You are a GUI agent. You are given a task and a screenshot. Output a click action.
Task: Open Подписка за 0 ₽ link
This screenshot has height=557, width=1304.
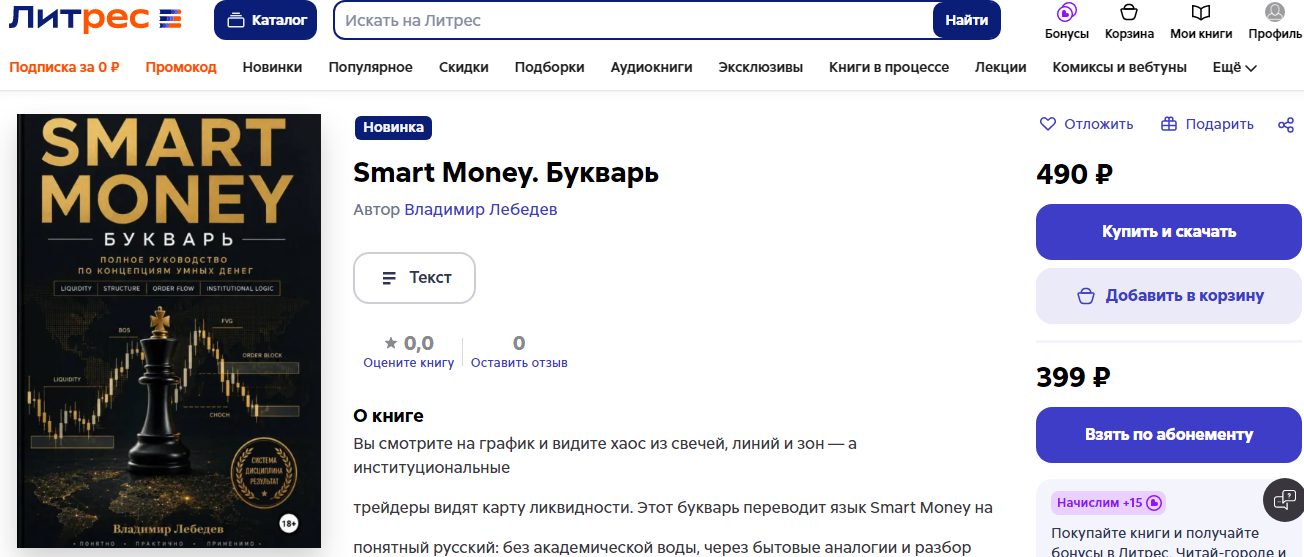[x=64, y=67]
